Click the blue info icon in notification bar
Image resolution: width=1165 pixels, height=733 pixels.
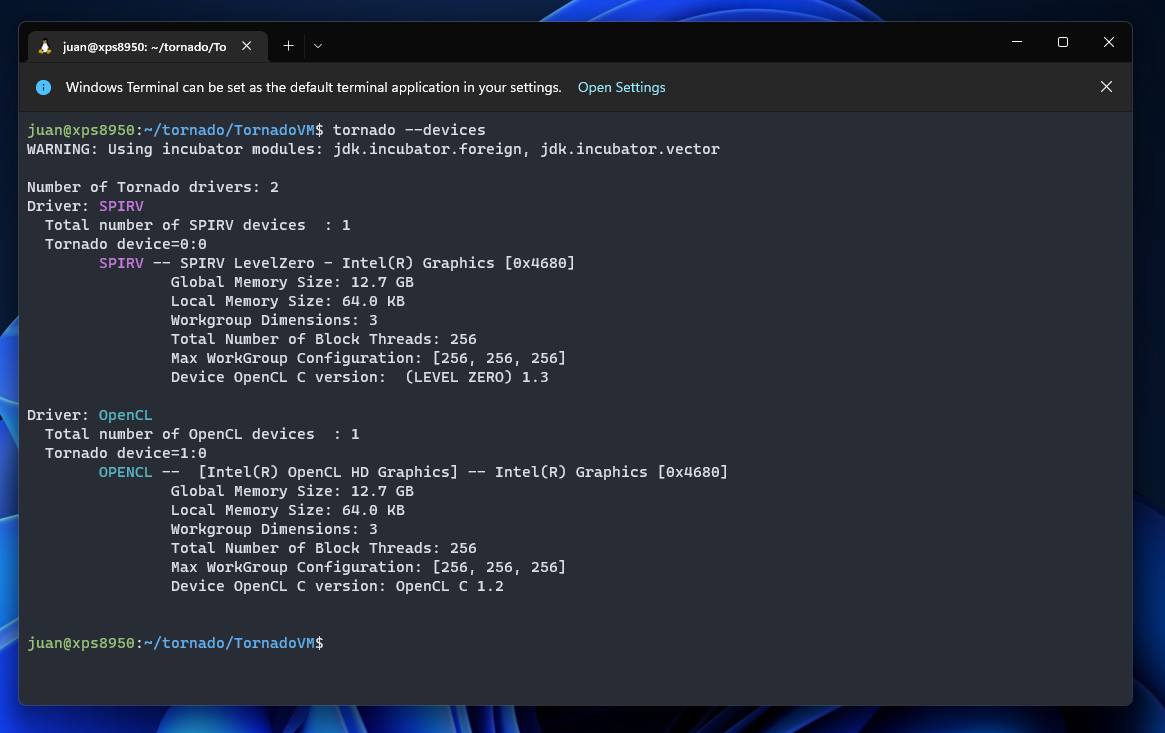pos(44,88)
